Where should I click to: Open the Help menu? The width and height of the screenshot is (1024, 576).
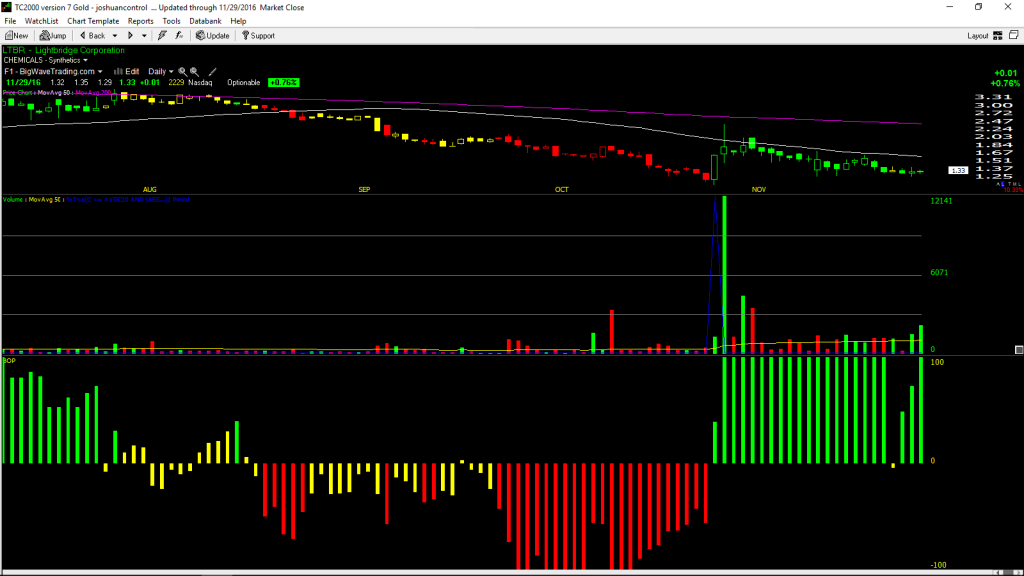[238, 21]
